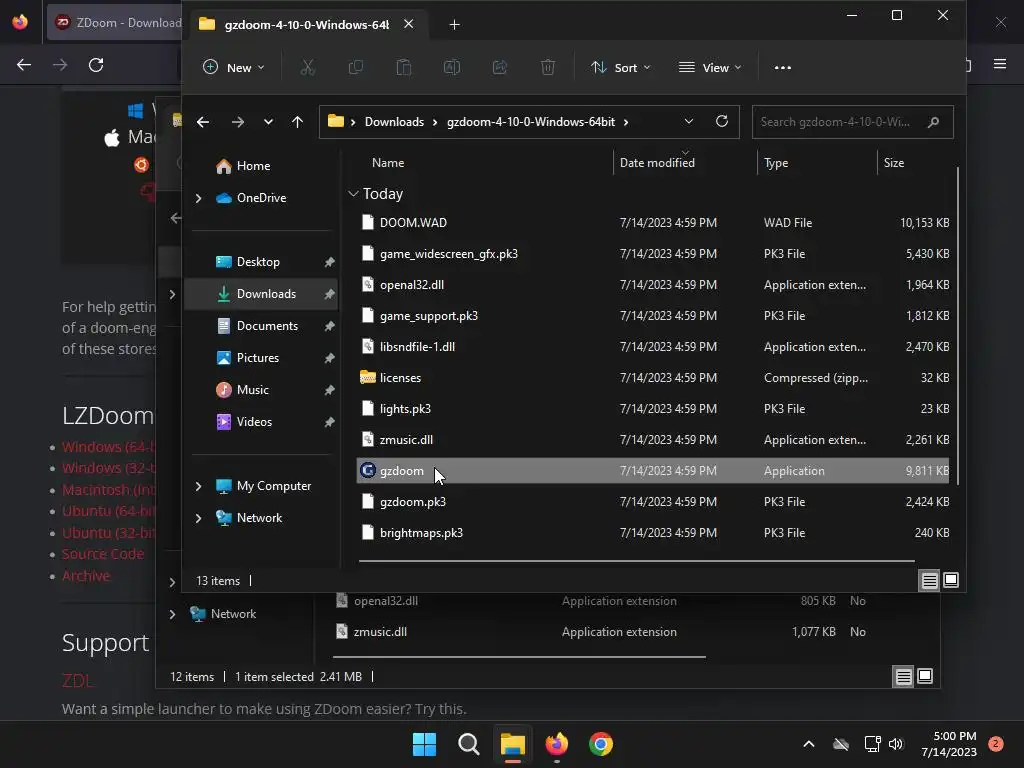Go up one folder level
The height and width of the screenshot is (768, 1024).
click(x=297, y=122)
